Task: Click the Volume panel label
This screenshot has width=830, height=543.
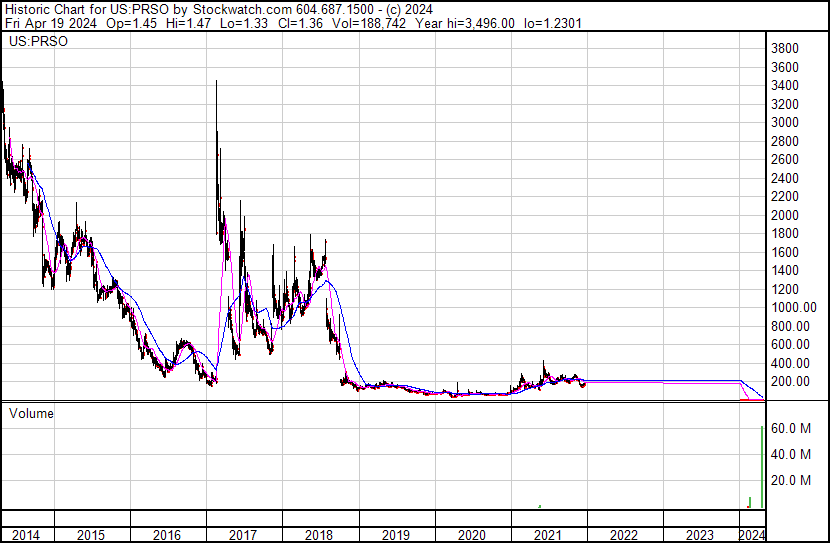Action: (31, 412)
